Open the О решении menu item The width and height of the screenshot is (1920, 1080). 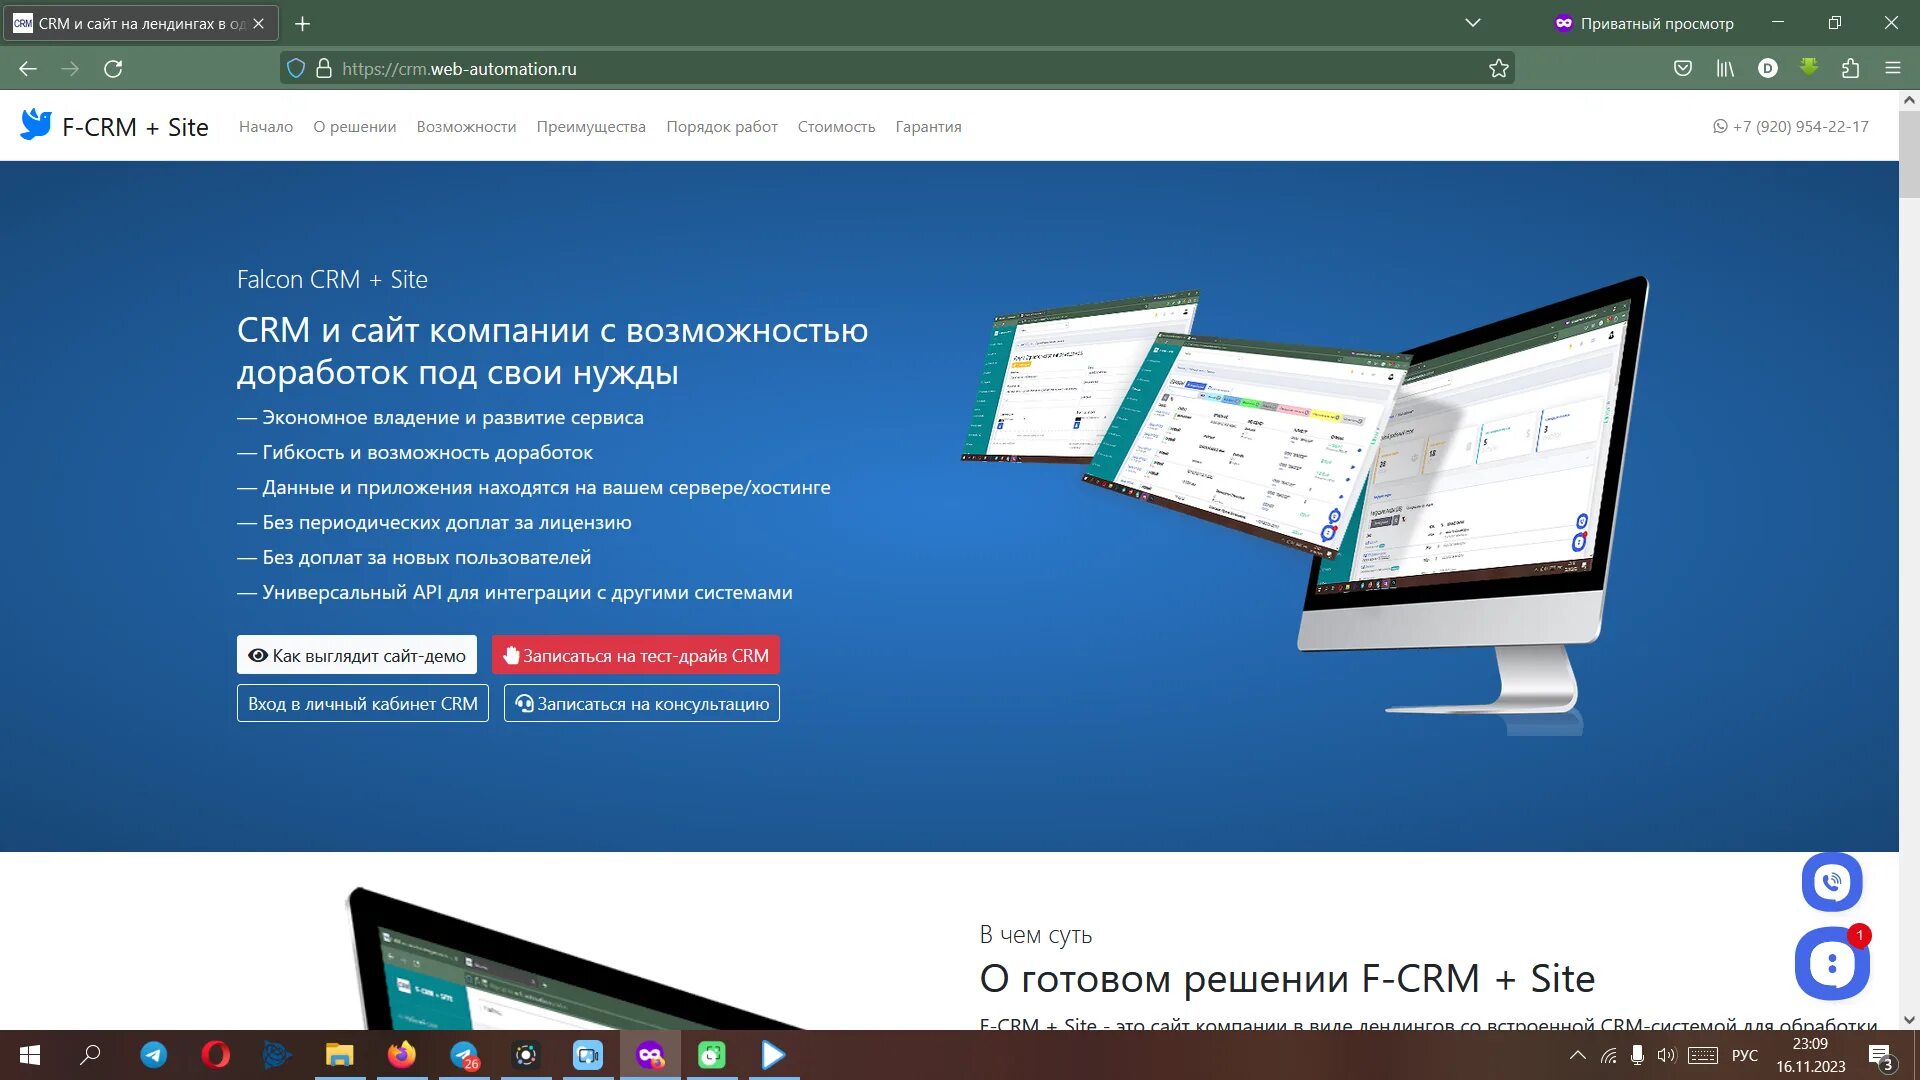click(354, 127)
